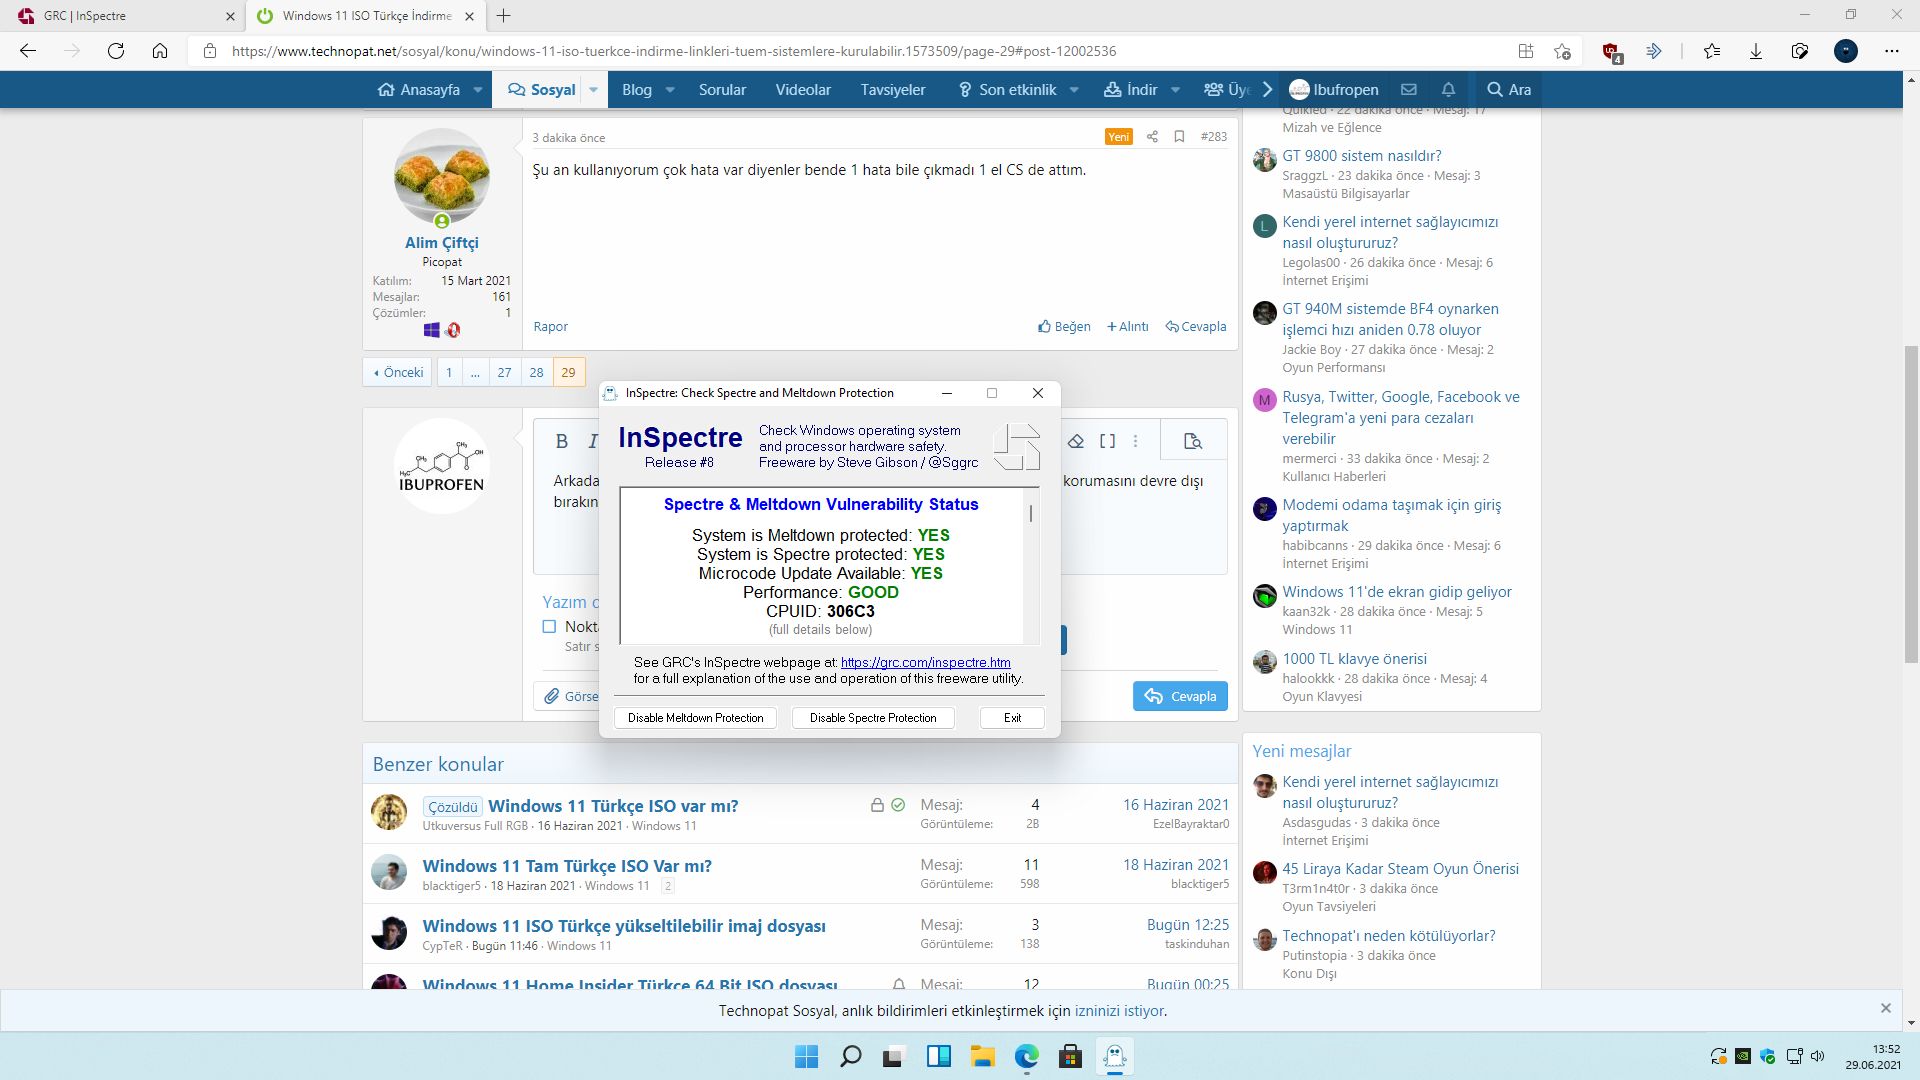Open the inbox envelope icon
1920x1080 pixels.
[x=1409, y=90]
